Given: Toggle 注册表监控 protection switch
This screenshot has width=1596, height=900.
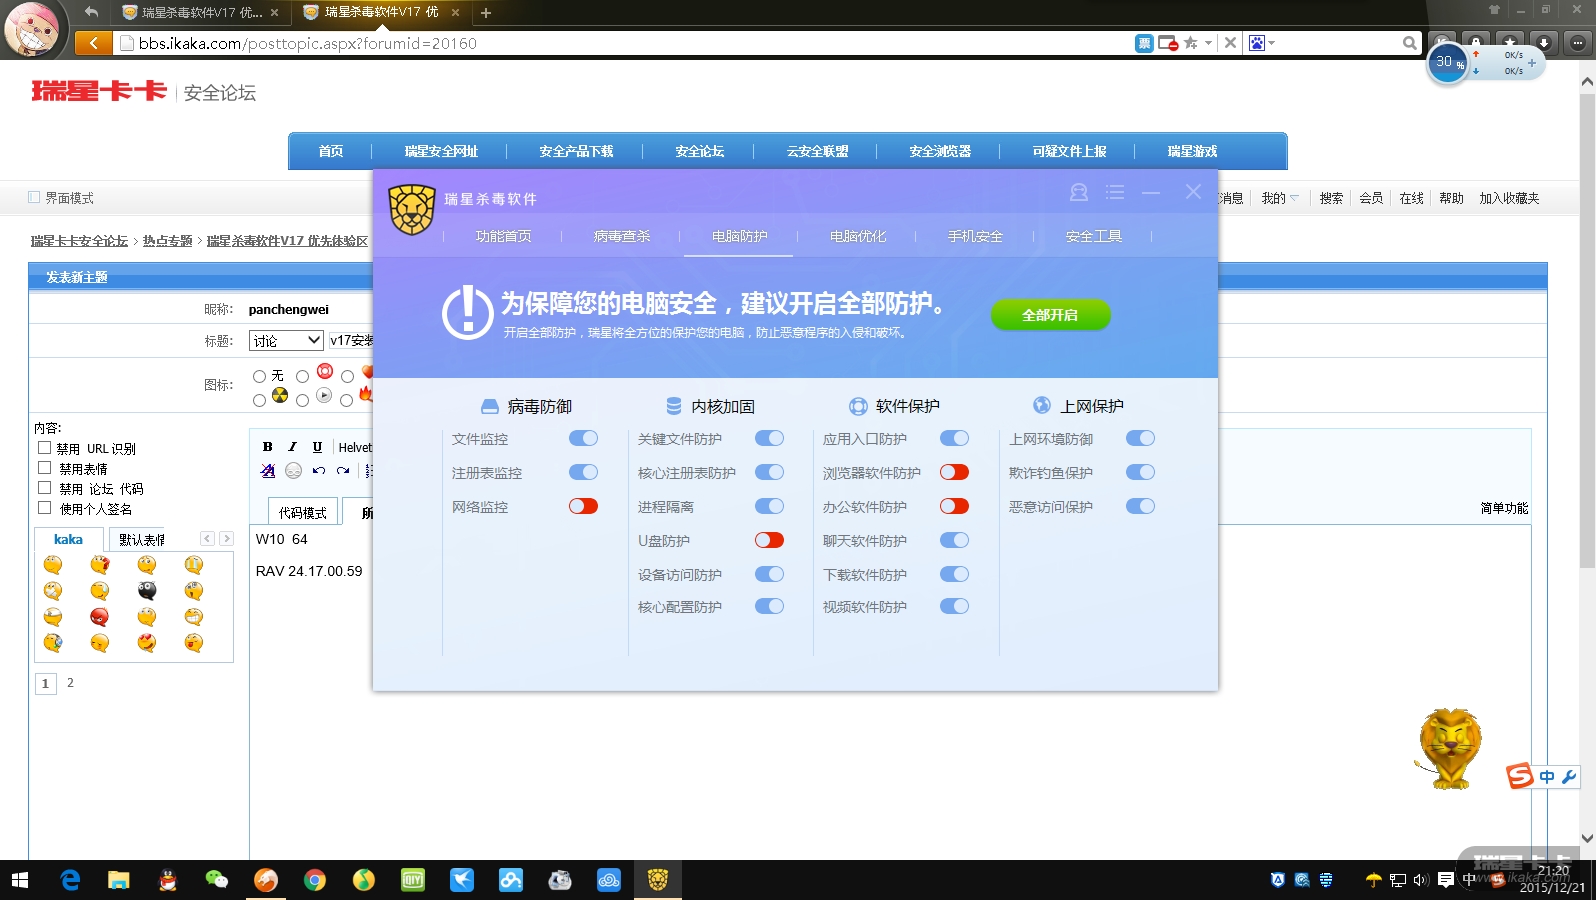Looking at the screenshot, I should coord(583,472).
